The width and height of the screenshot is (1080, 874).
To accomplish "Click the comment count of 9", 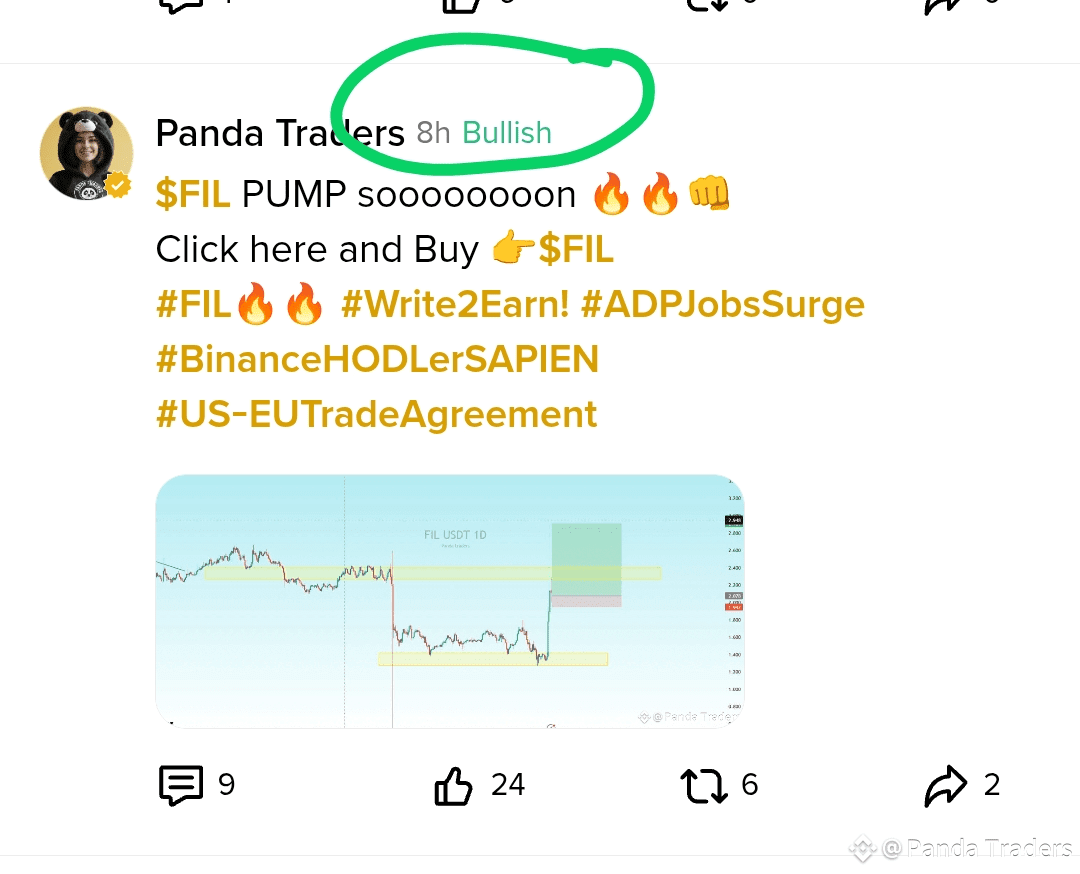I will [x=227, y=785].
